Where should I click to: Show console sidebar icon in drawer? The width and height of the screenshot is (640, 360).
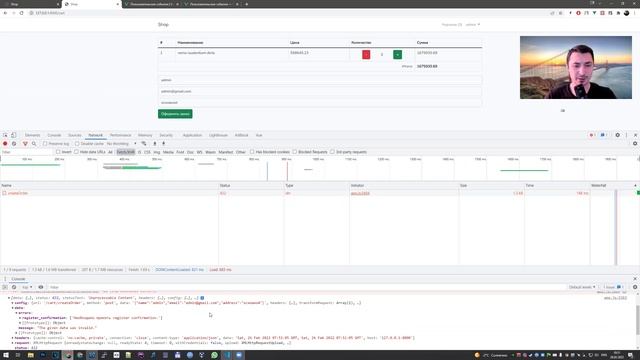click(x=5, y=287)
